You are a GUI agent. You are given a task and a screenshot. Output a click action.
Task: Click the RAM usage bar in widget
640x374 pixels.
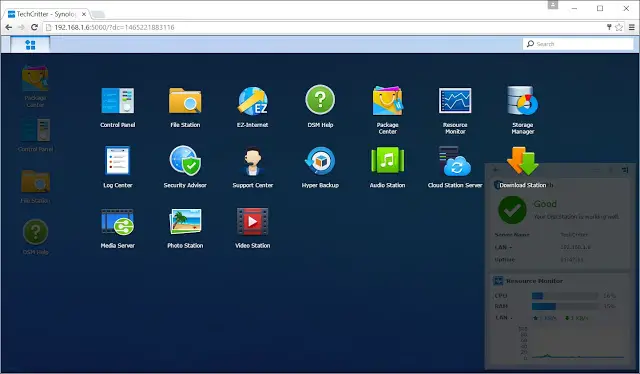565,306
